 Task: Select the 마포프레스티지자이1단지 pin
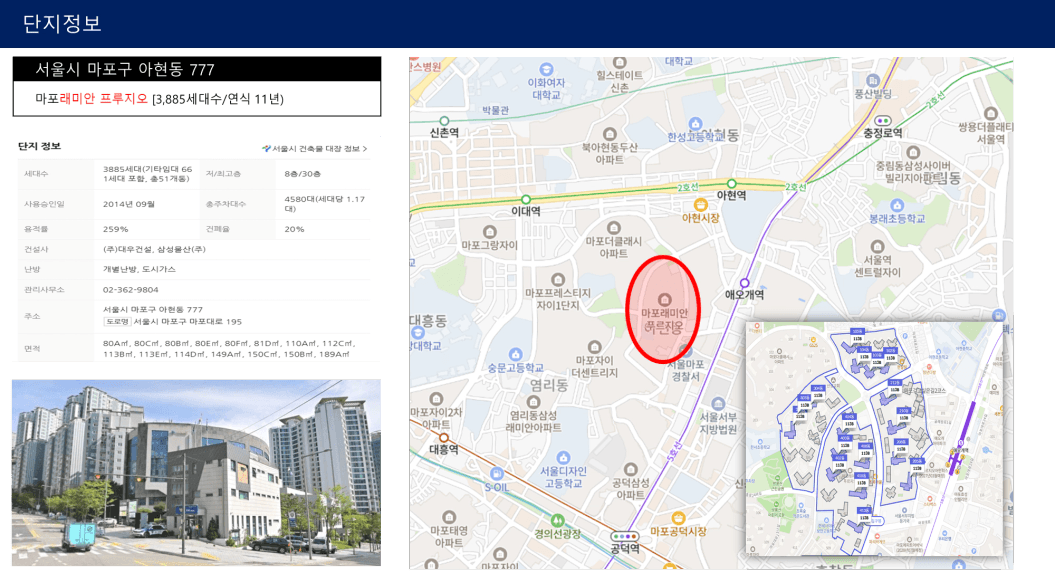558,279
